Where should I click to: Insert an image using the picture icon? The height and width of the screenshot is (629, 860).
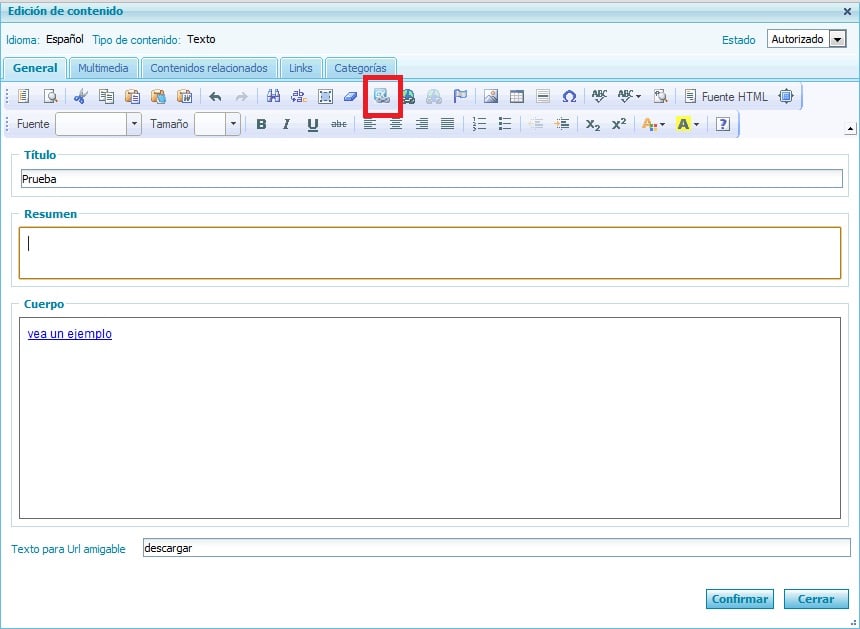click(491, 97)
